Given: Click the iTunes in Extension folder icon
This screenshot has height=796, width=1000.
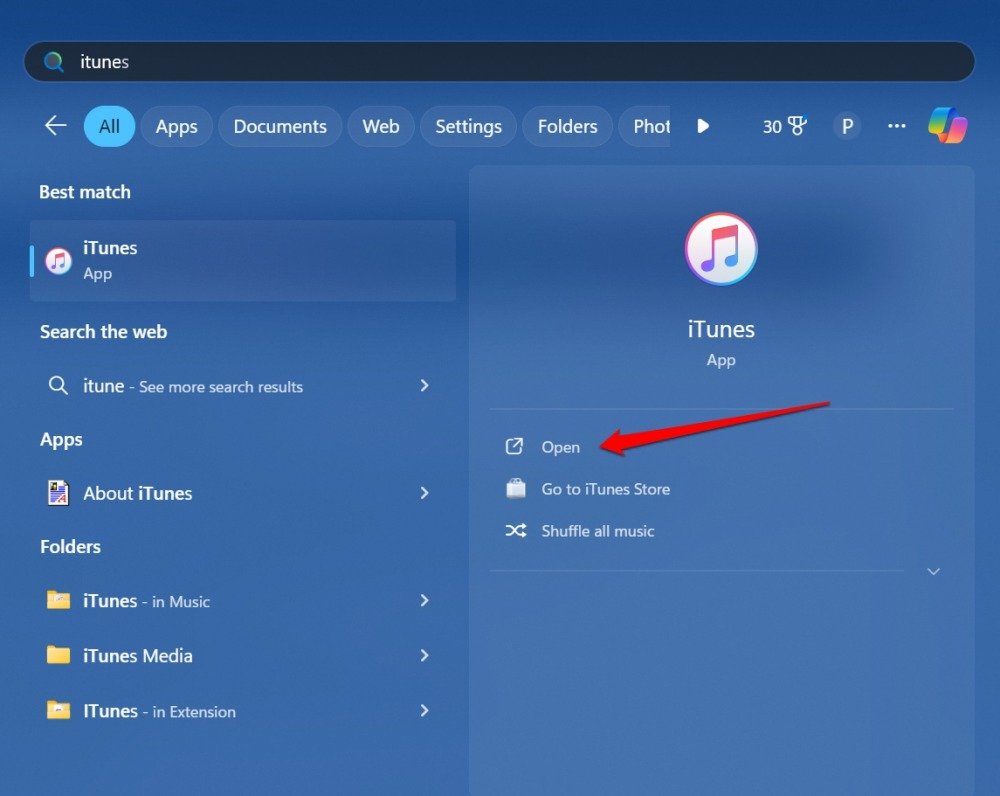Looking at the screenshot, I should coord(58,711).
